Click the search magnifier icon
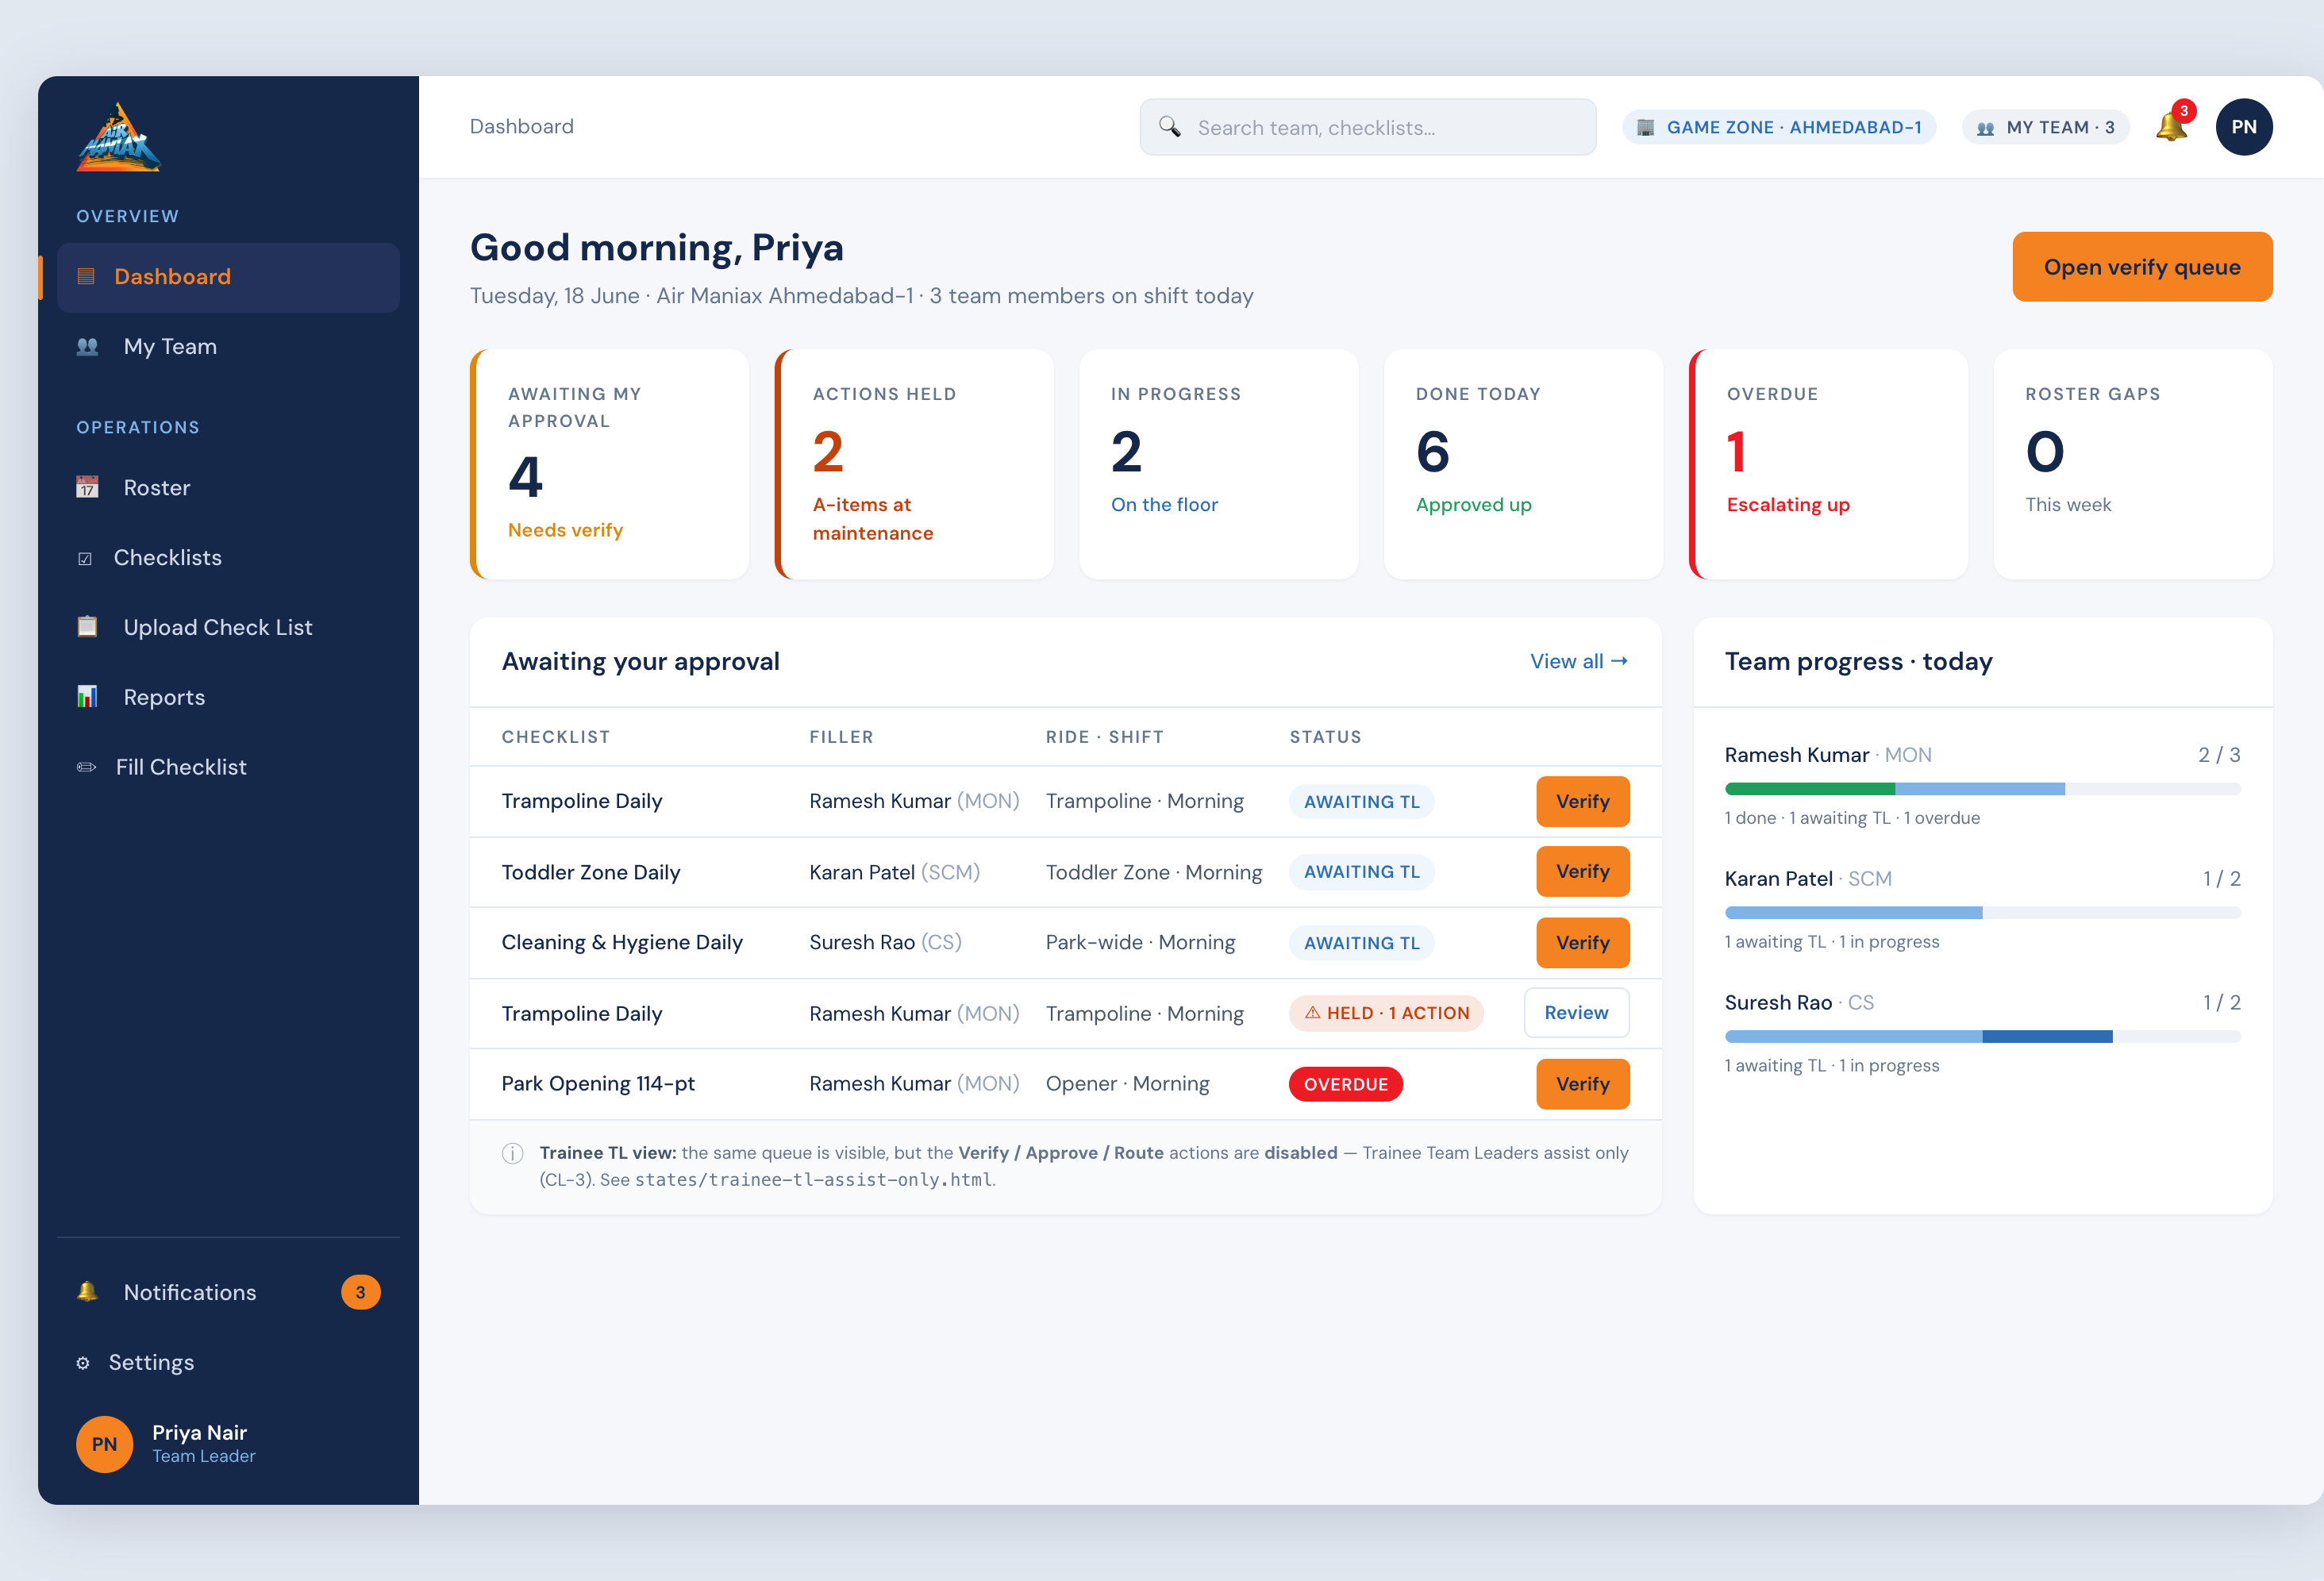This screenshot has height=1581, width=2324. click(1169, 127)
